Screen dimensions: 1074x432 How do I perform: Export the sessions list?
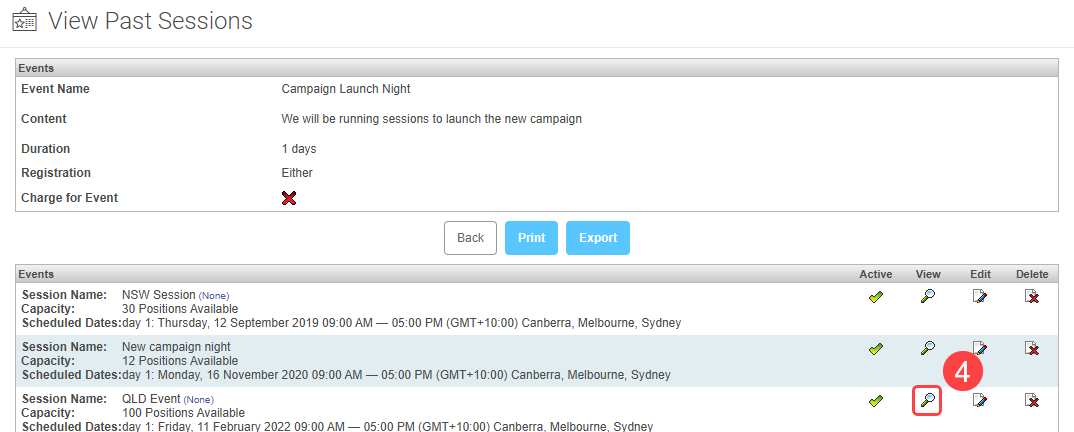[597, 238]
